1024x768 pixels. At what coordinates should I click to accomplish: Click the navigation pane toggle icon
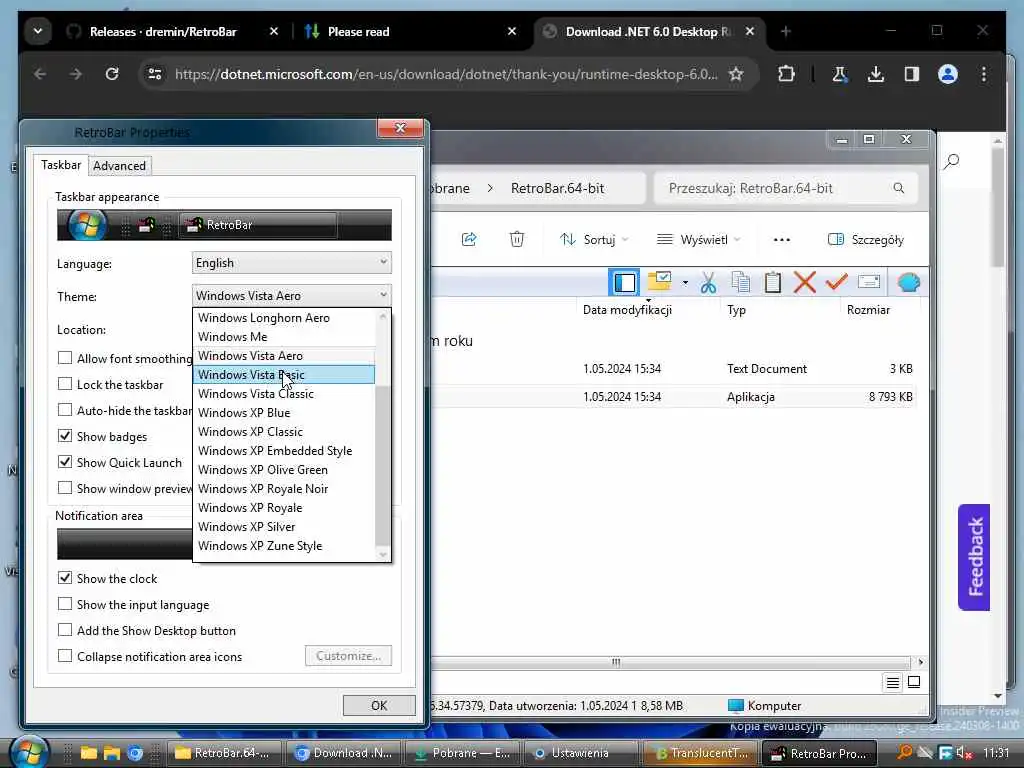pos(625,283)
